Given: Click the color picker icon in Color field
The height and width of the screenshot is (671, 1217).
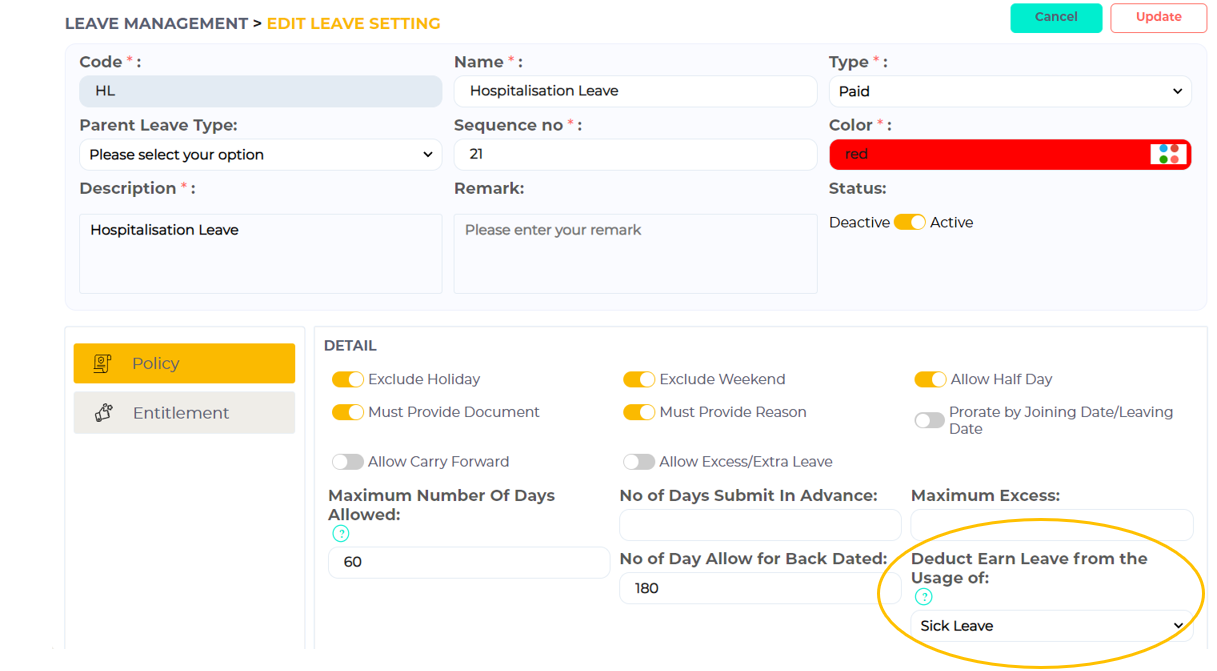Looking at the screenshot, I should (1168, 154).
